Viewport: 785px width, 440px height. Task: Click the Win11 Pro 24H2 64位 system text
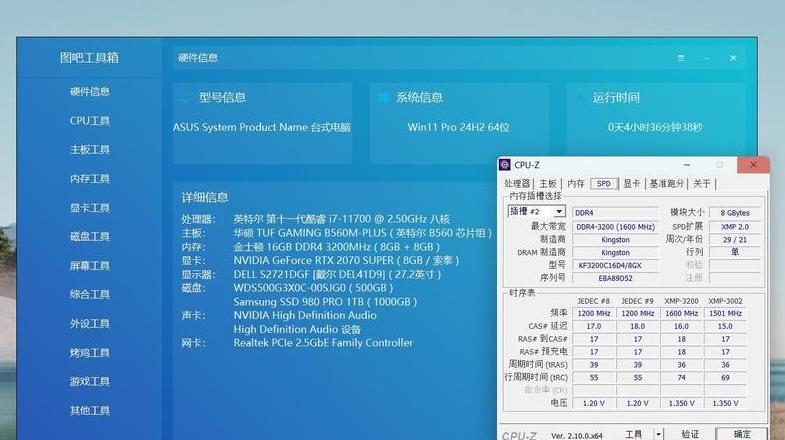[x=458, y=127]
